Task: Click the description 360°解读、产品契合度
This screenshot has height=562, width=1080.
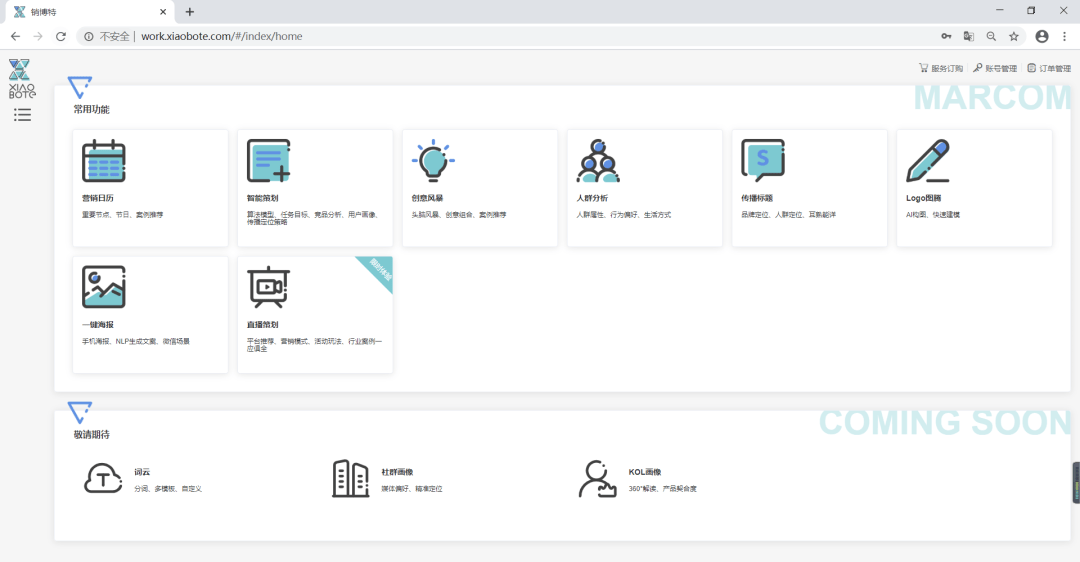Action: 663,489
